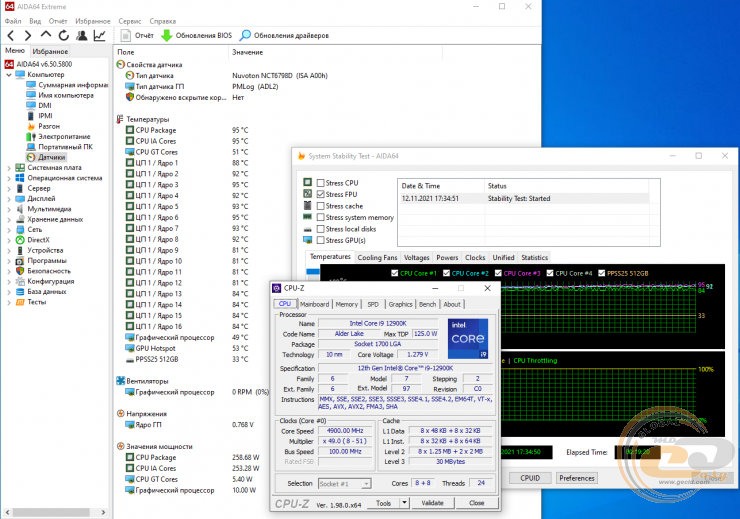This screenshot has height=519, width=740.
Task: Enable the Stress GPU(s) checkbox
Action: click(320, 240)
